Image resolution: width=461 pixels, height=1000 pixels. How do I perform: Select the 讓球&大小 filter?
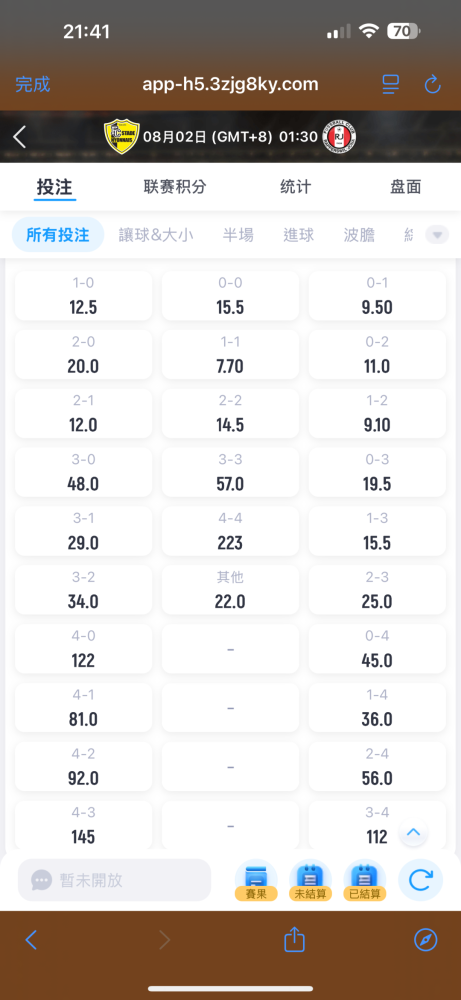(156, 235)
